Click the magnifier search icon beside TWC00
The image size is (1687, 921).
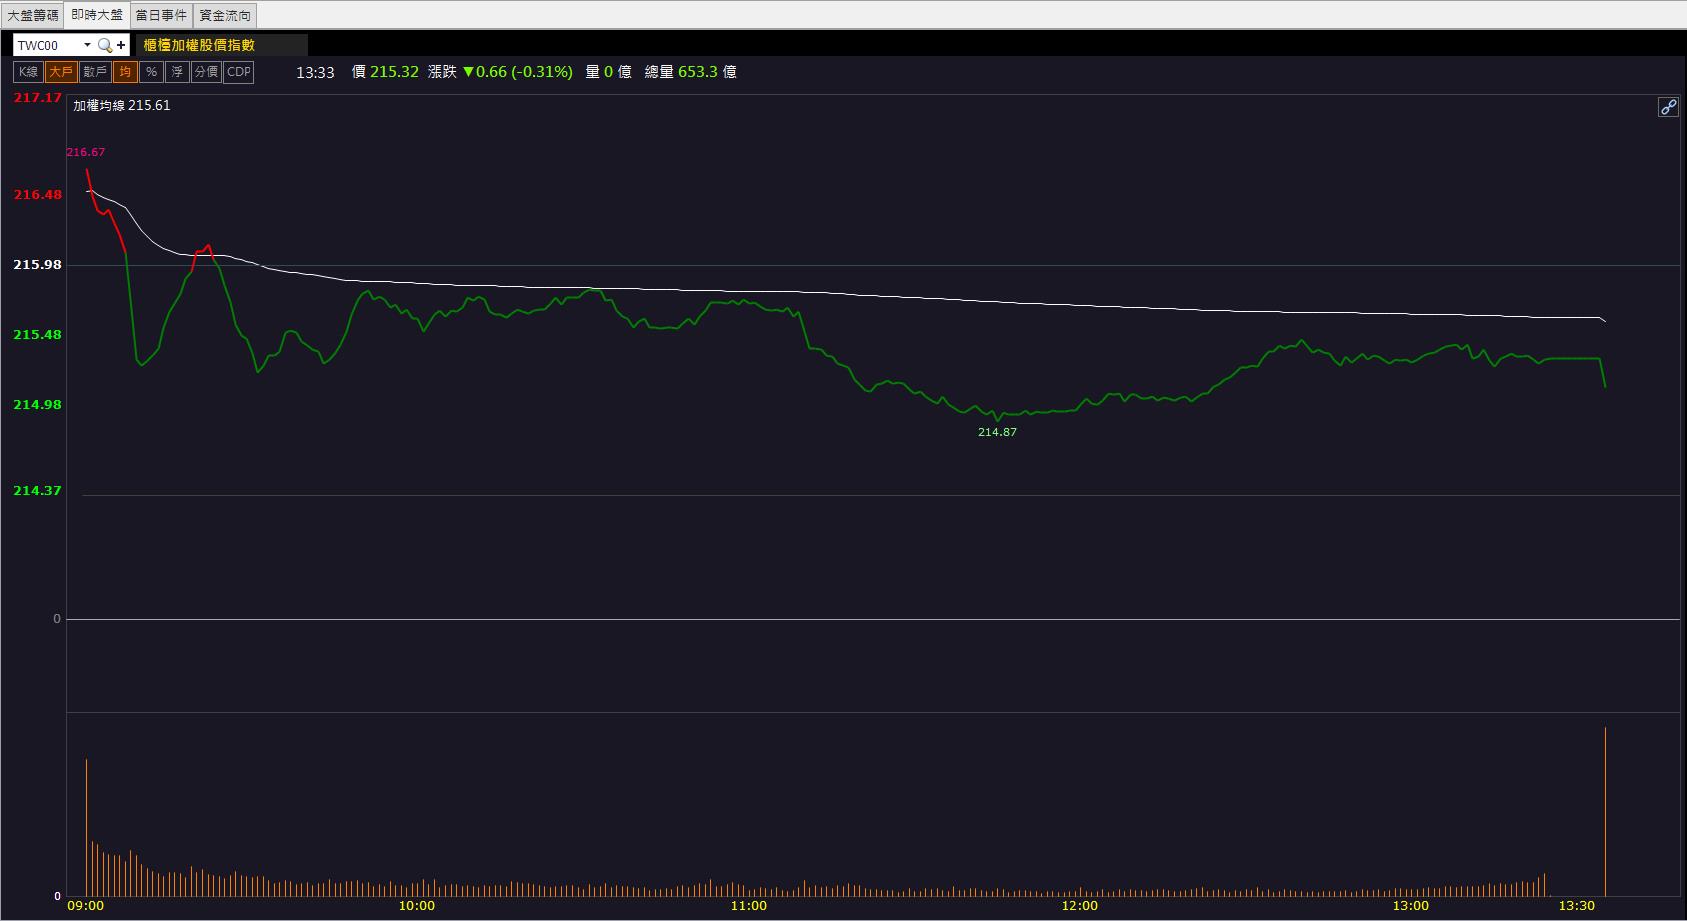[x=104, y=45]
